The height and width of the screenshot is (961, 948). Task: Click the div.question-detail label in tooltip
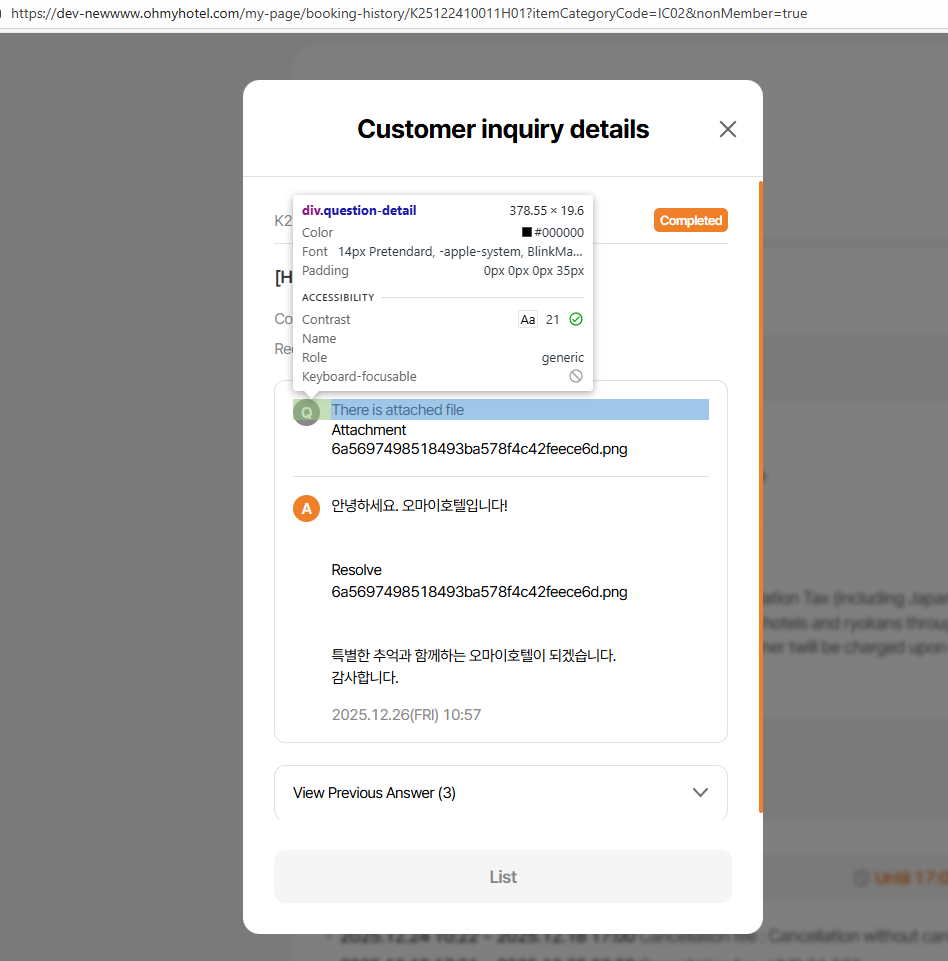pos(359,210)
